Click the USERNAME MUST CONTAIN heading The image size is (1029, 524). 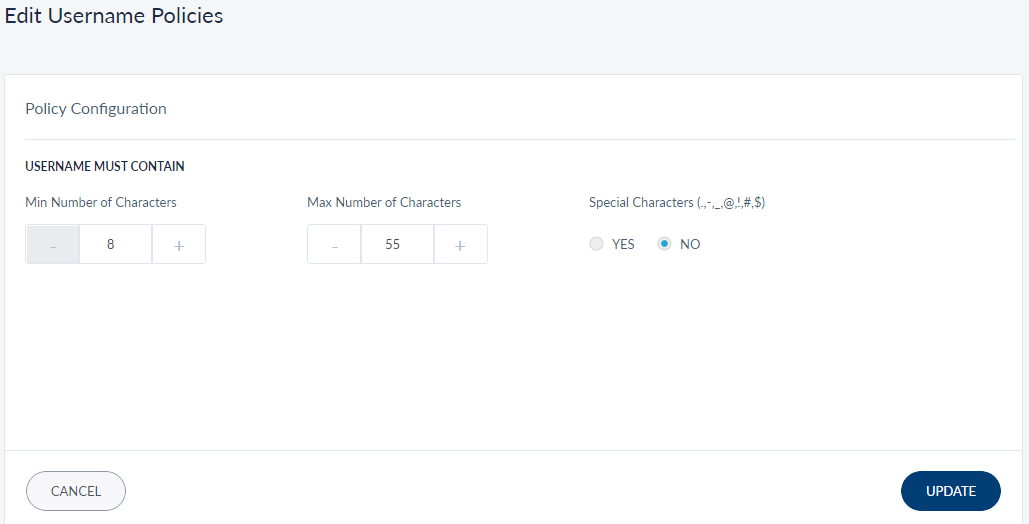105,166
